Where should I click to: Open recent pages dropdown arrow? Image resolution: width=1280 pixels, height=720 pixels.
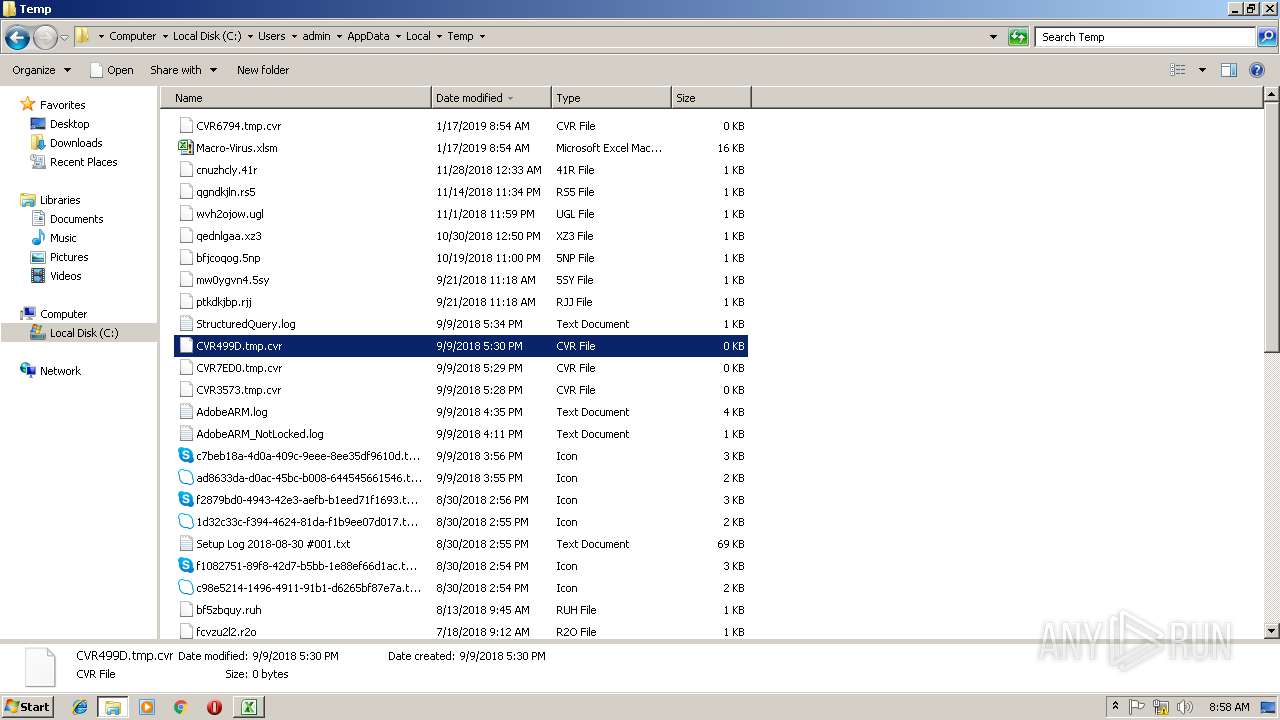click(65, 38)
